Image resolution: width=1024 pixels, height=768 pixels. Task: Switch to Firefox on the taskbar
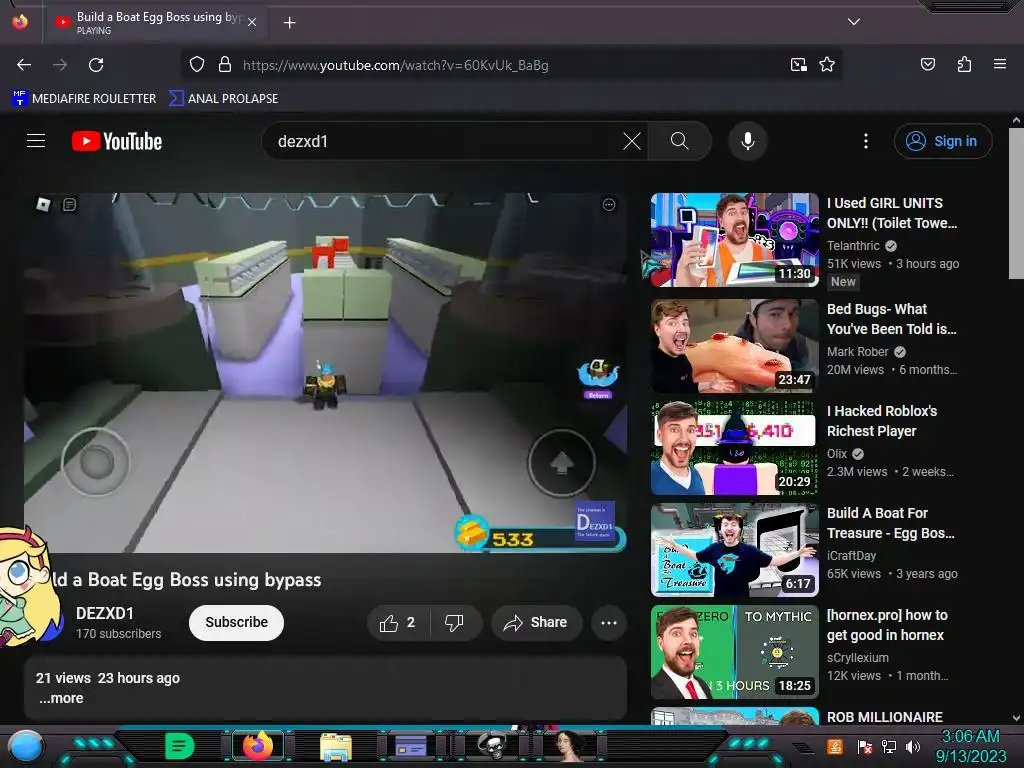257,746
